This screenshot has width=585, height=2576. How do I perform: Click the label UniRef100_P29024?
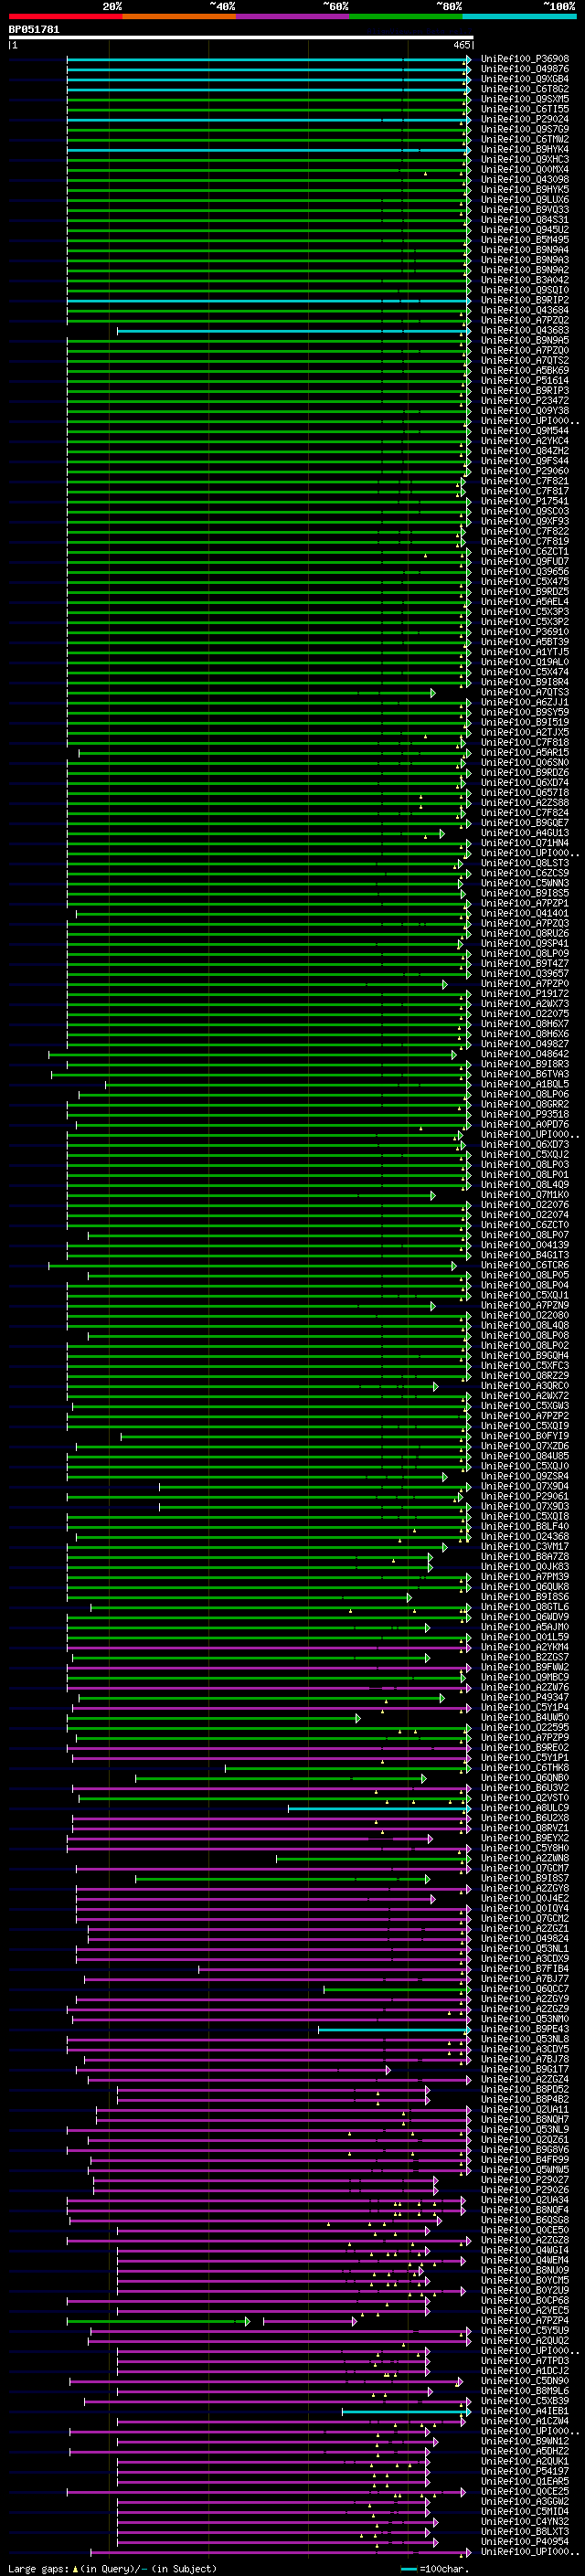pyautogui.click(x=525, y=119)
